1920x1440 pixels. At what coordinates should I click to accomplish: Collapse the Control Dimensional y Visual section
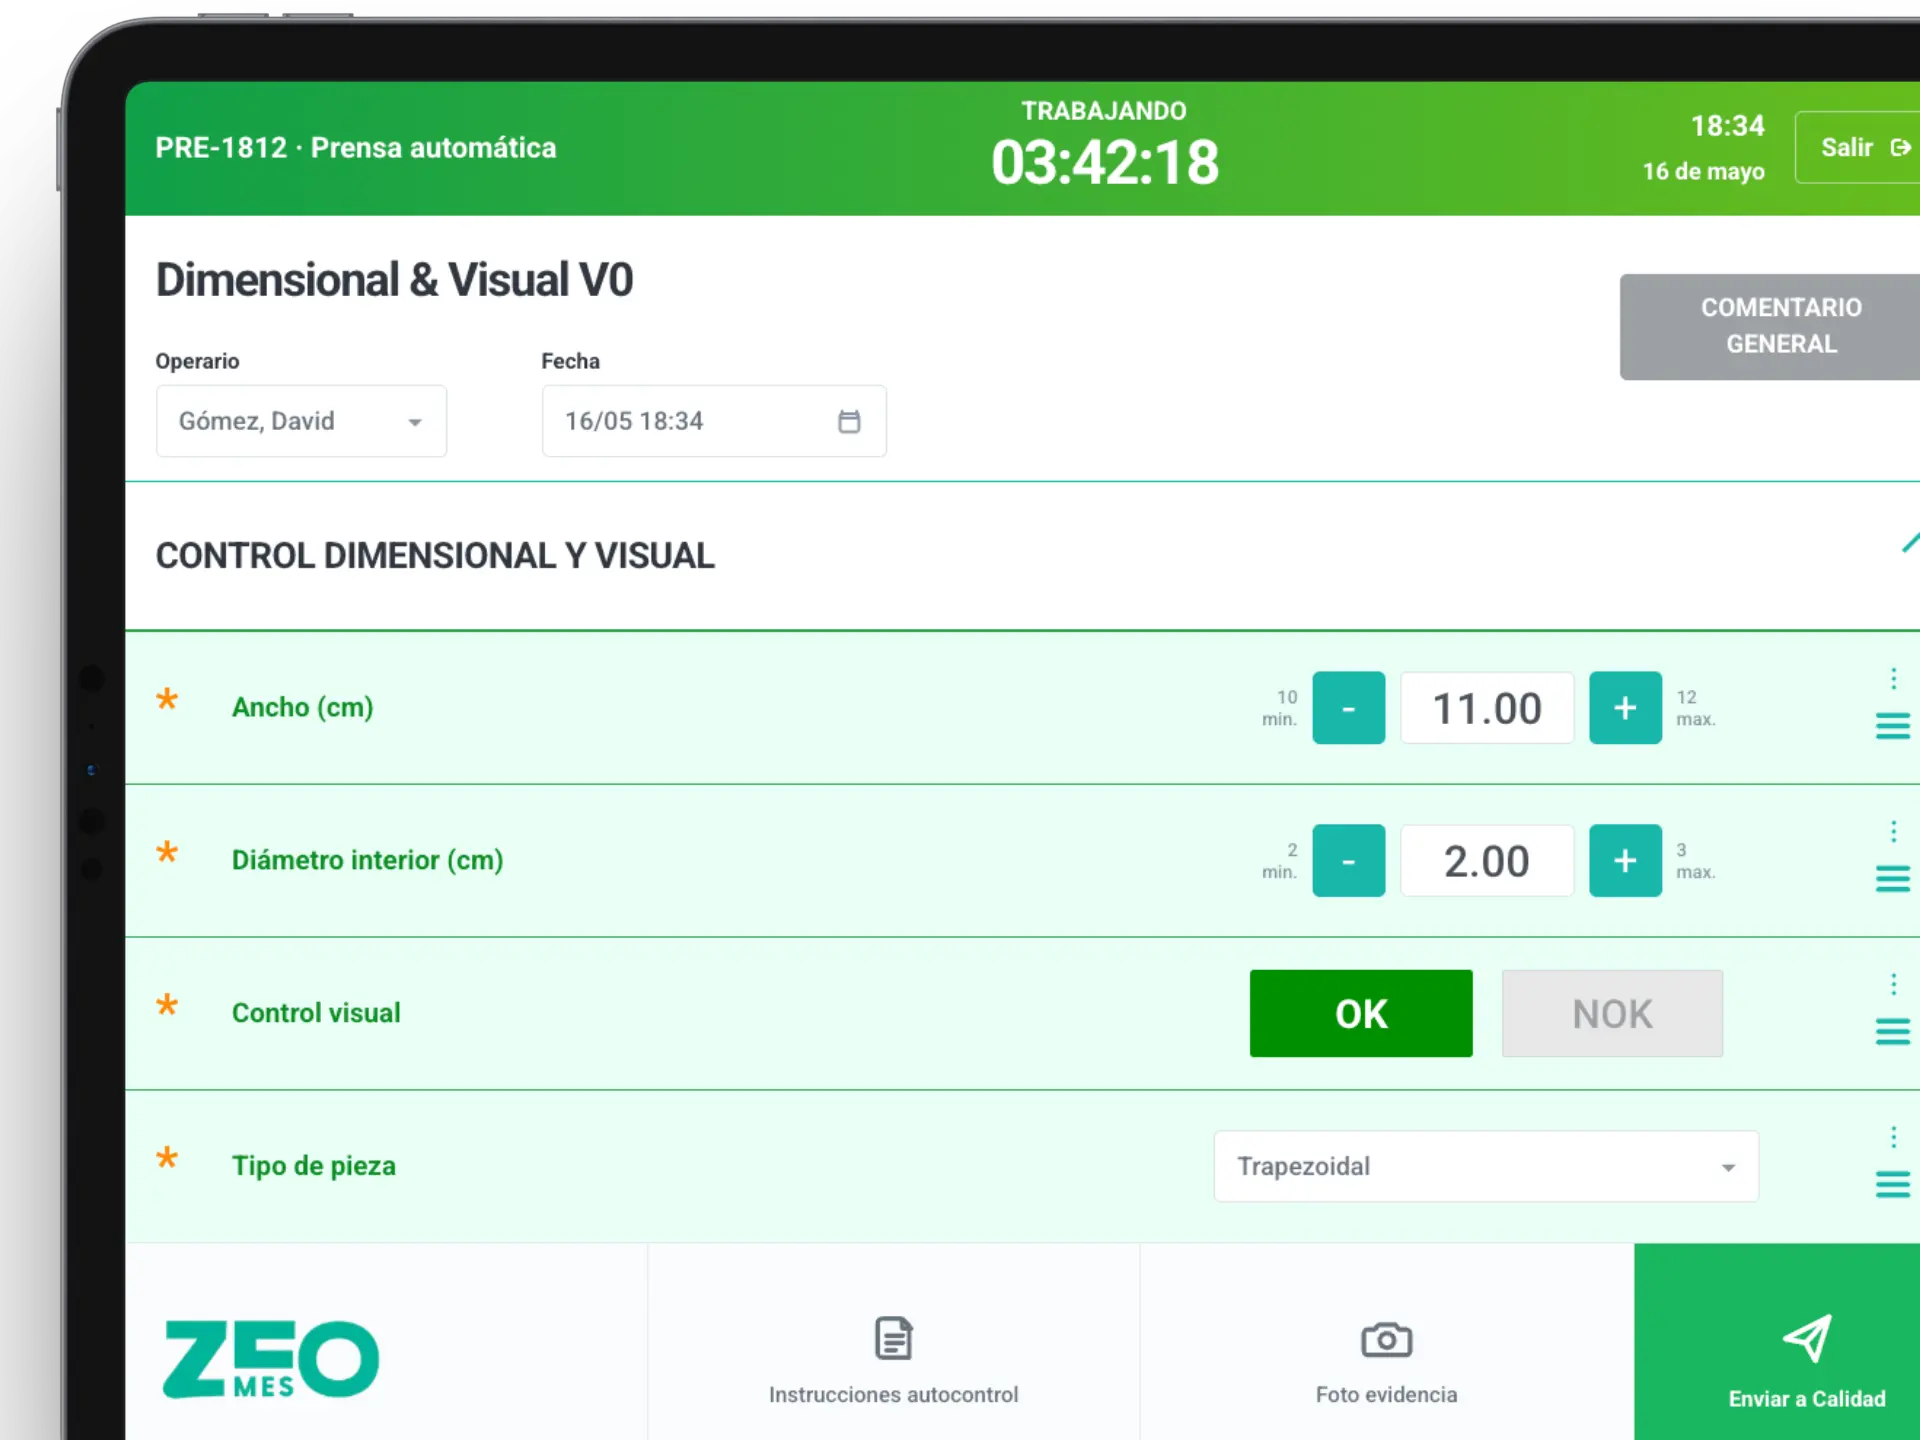click(x=1910, y=543)
